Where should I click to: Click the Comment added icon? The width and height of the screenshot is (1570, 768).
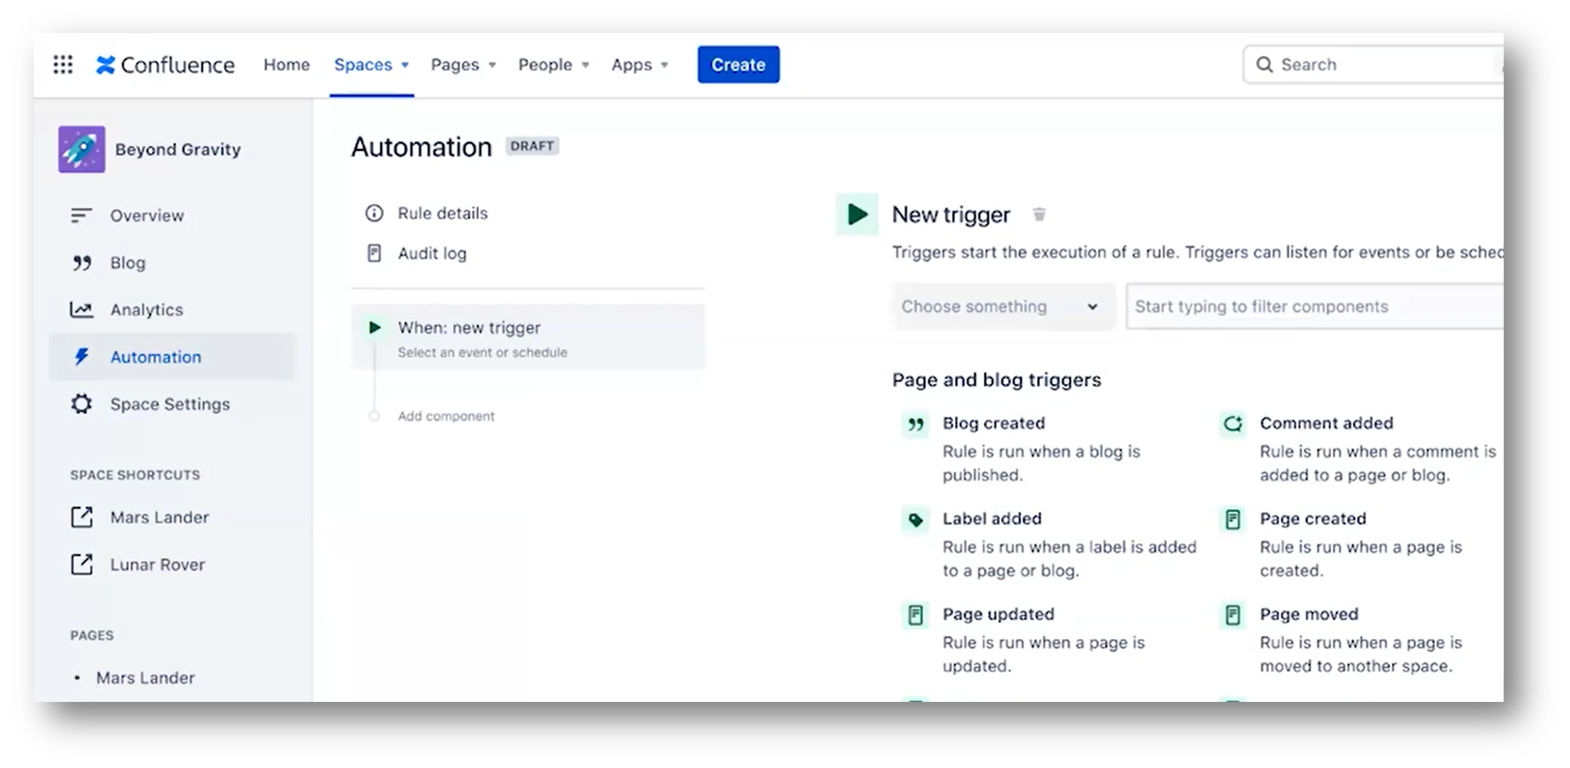1233,424
